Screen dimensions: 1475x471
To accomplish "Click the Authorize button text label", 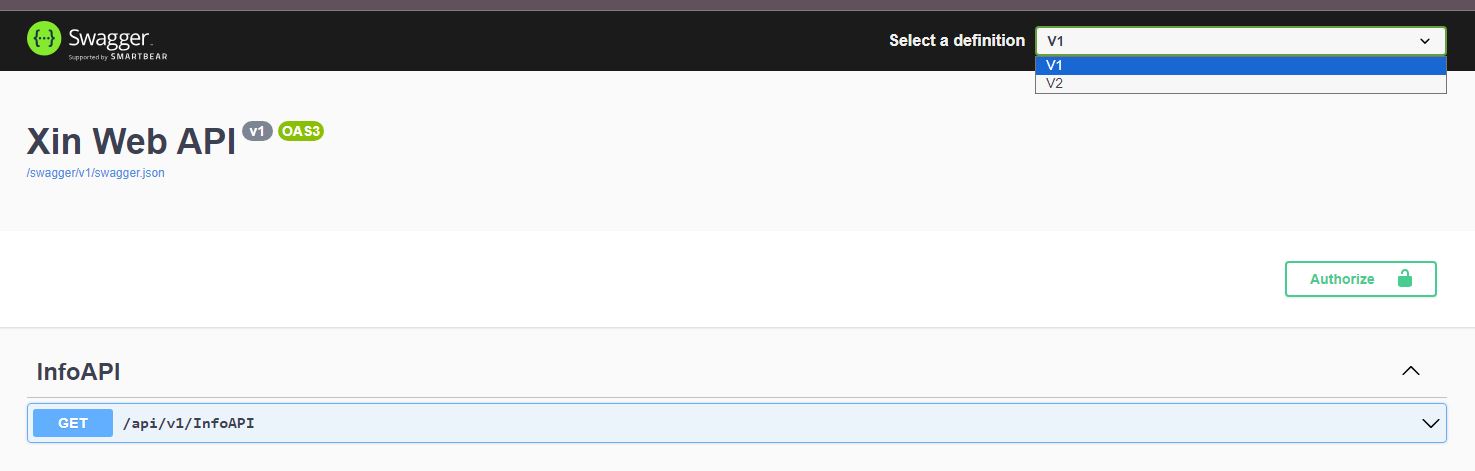I will (x=1342, y=279).
